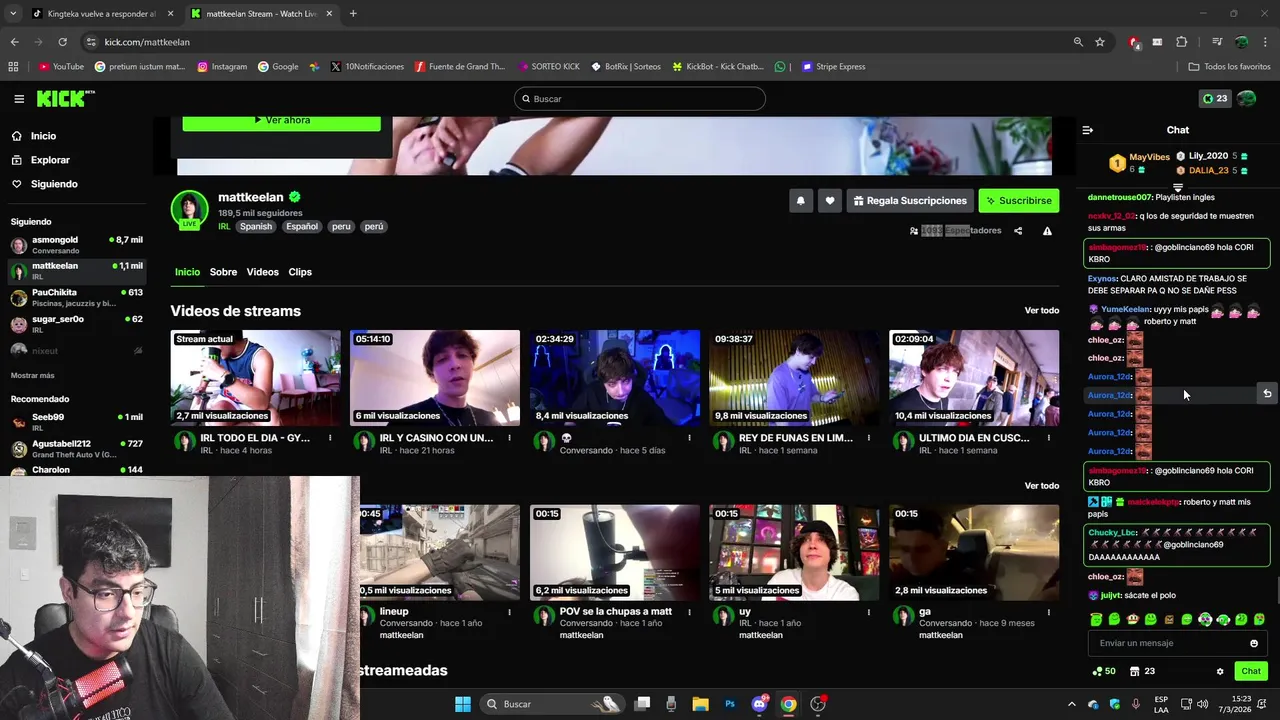Click the 23 points balance badge in header

coord(1214,99)
